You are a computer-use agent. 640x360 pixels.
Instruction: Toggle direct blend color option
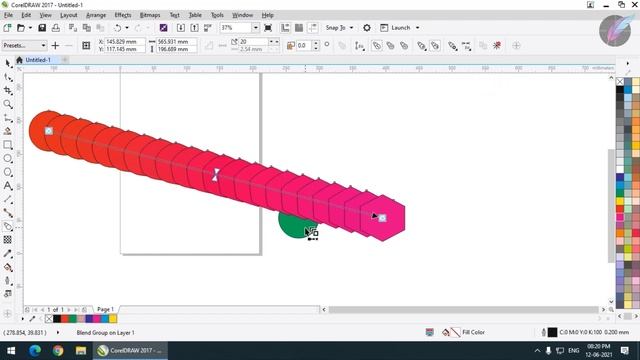pyautogui.click(x=377, y=45)
